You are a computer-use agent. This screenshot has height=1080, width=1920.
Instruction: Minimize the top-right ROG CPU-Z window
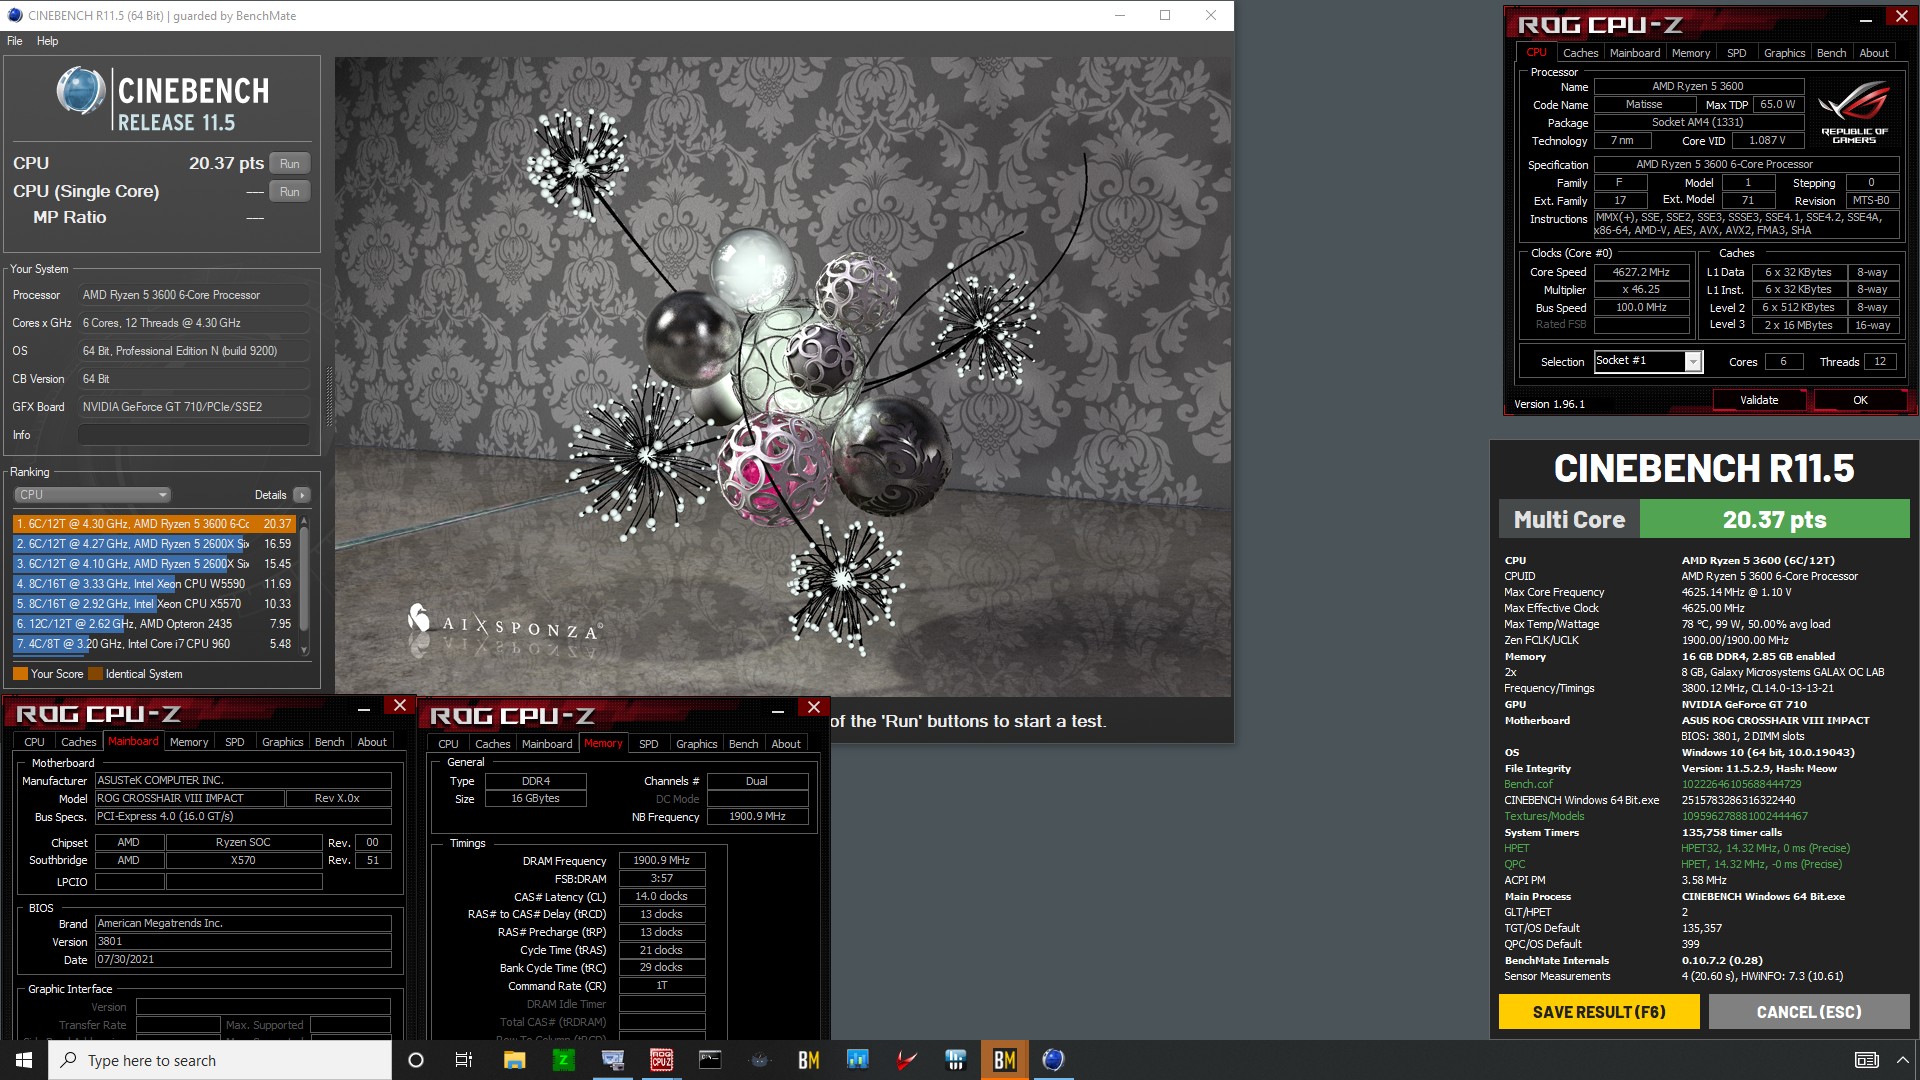point(1865,19)
